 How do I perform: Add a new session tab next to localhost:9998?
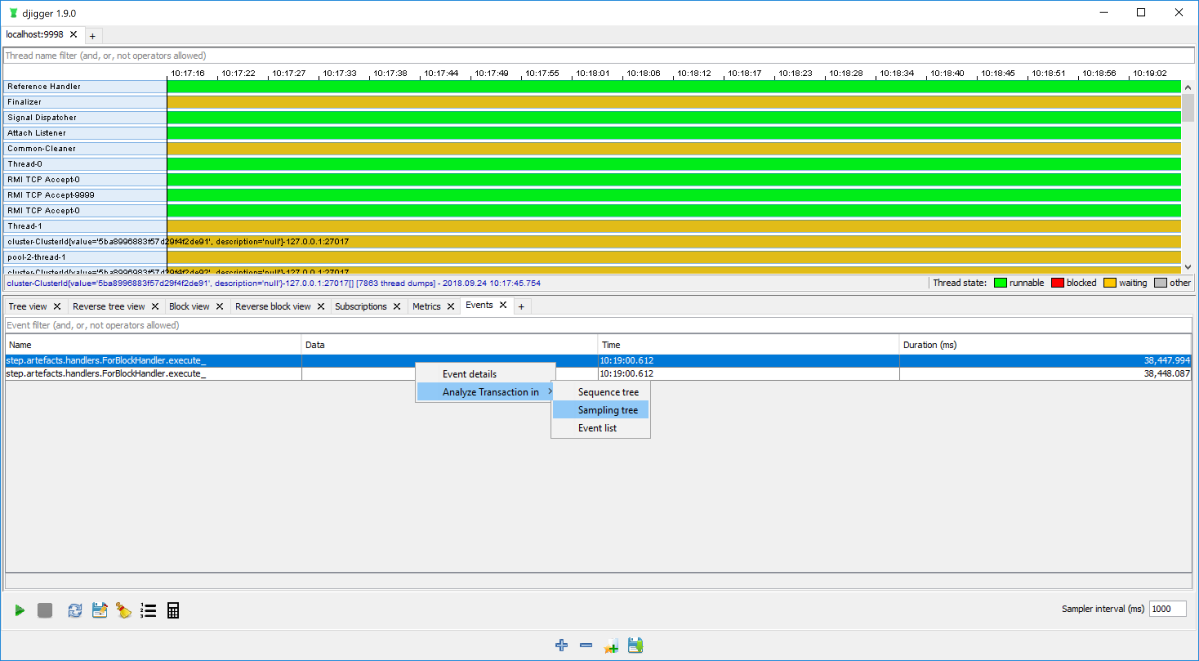tap(92, 36)
